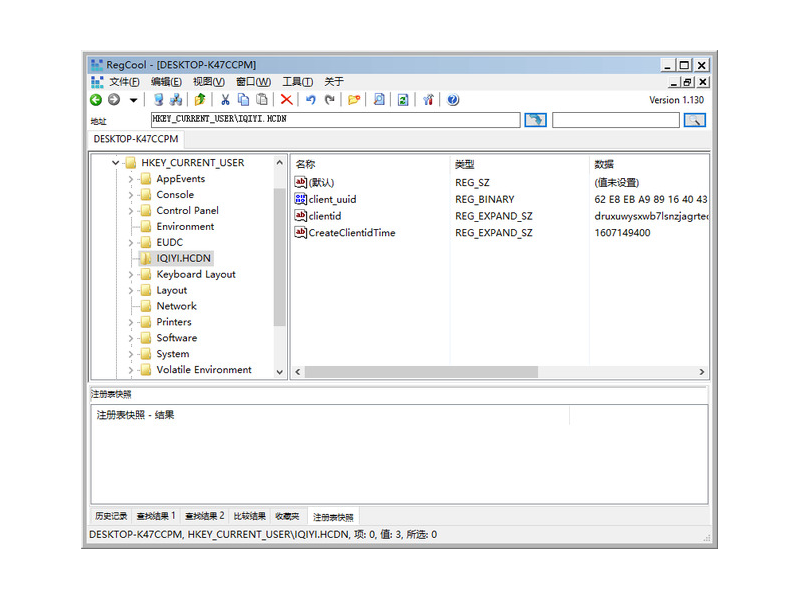Expand the System tree node
800x600 pixels.
[131, 354]
